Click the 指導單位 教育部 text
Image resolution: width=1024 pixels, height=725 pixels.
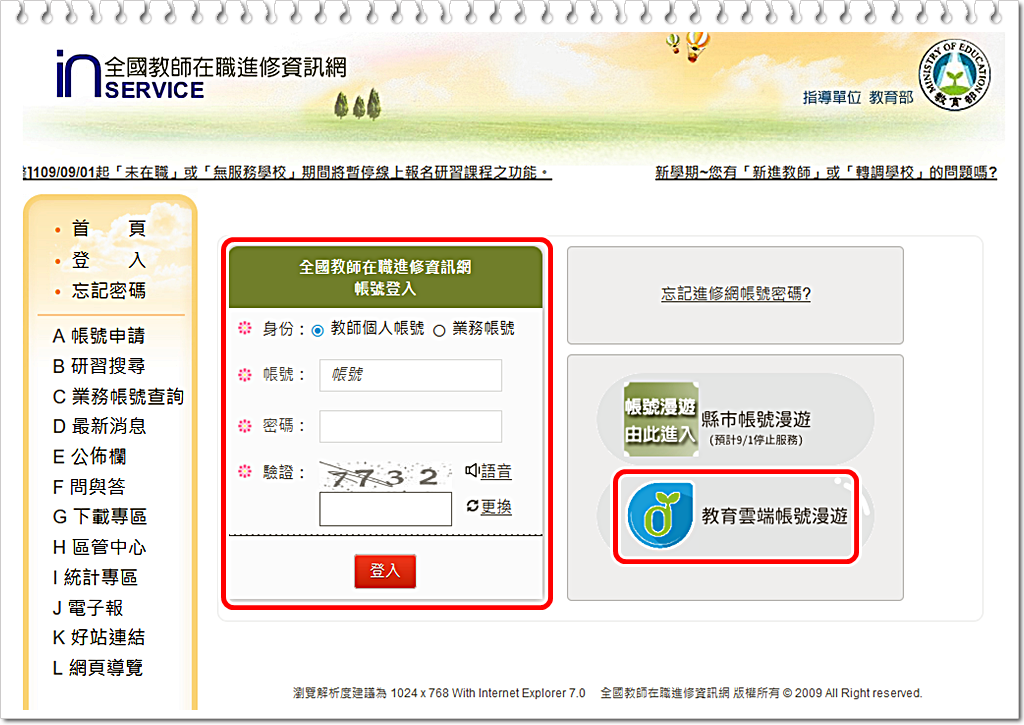[858, 97]
